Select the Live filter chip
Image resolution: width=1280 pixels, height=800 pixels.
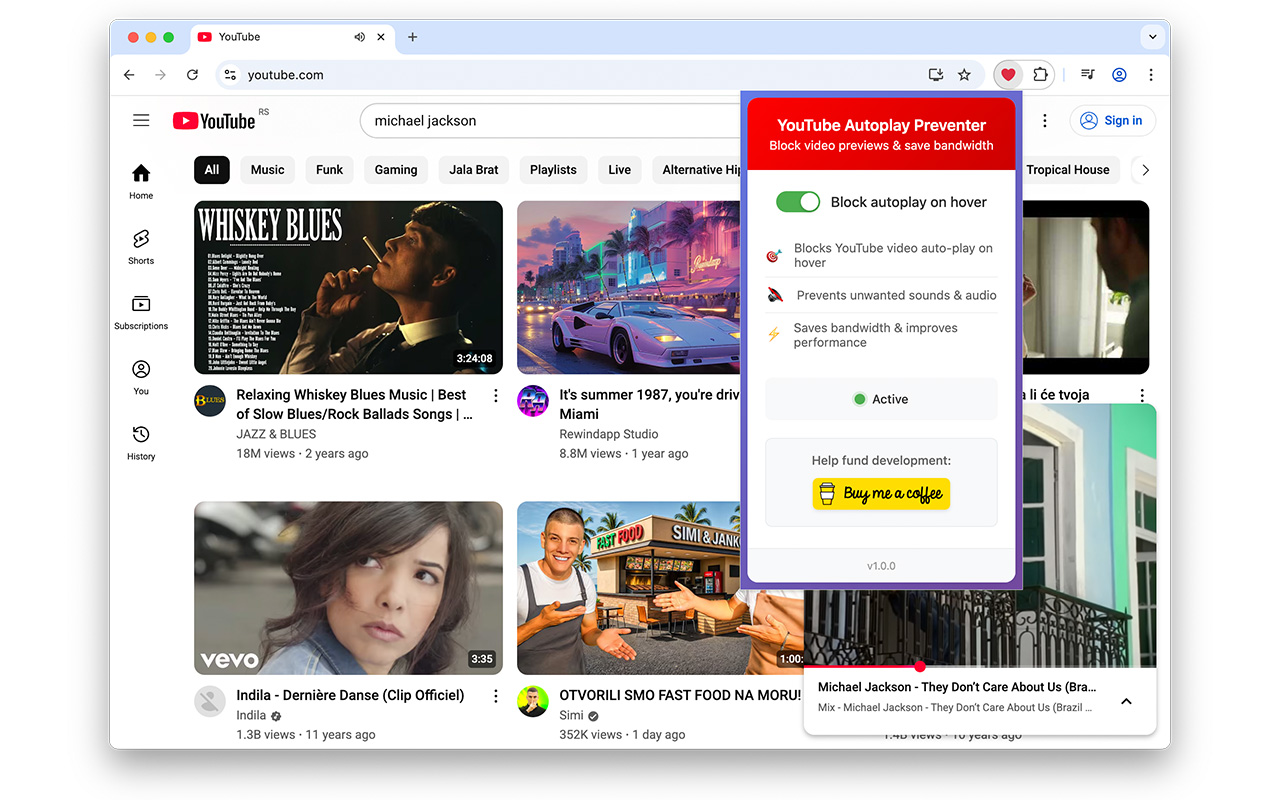pyautogui.click(x=620, y=170)
